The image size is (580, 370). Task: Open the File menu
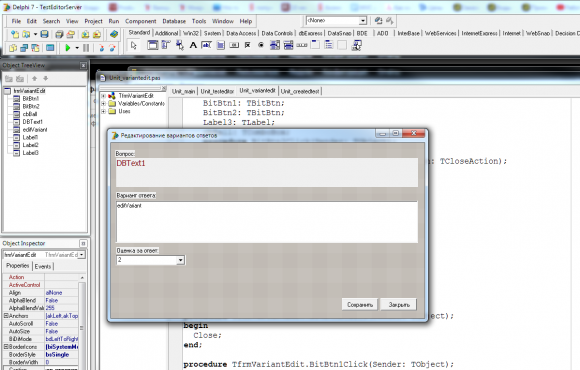tap(16, 21)
